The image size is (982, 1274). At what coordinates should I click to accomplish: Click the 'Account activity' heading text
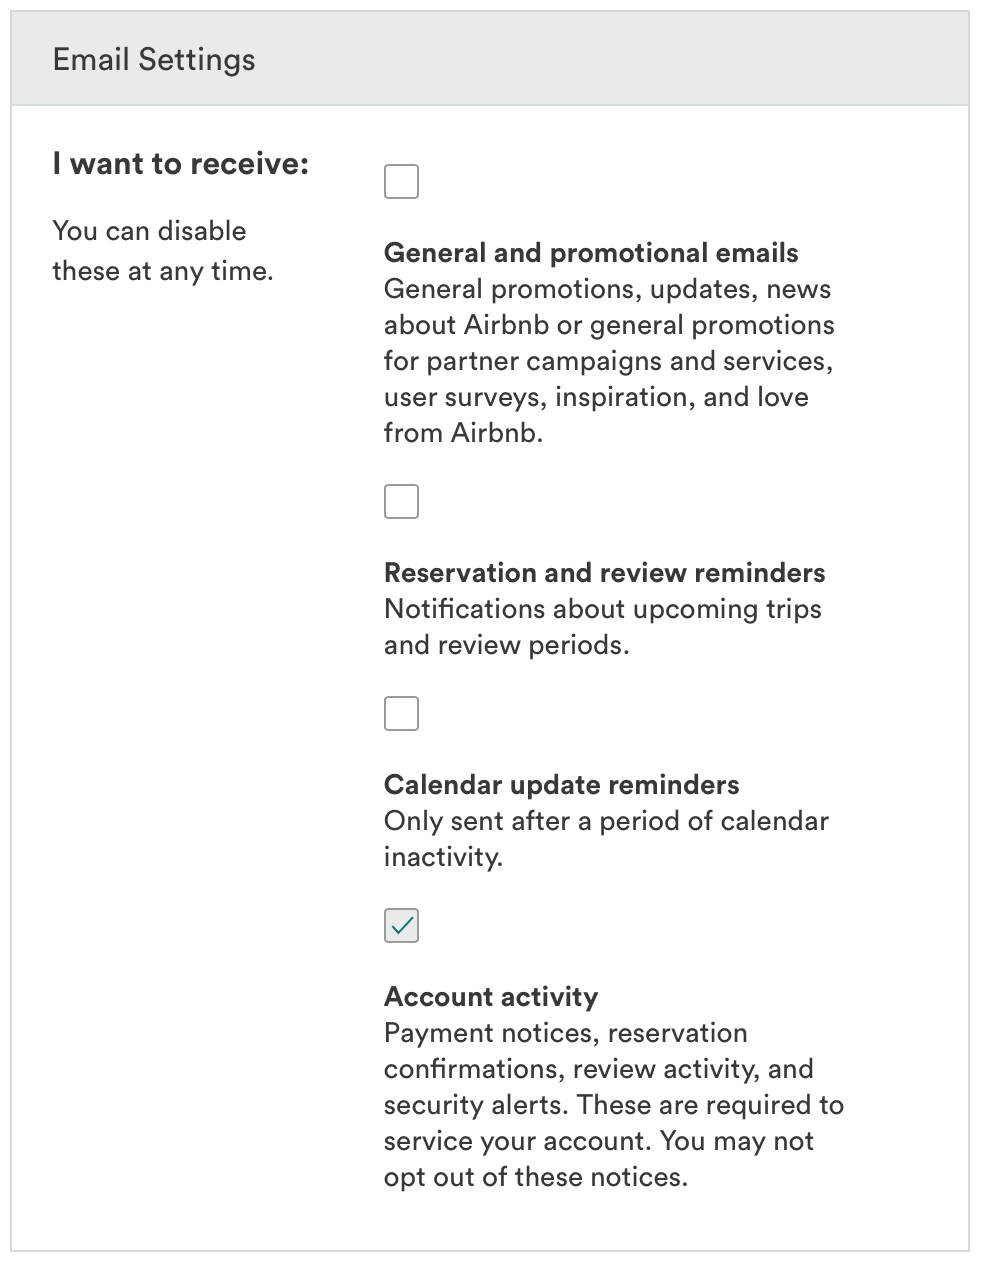pos(491,997)
